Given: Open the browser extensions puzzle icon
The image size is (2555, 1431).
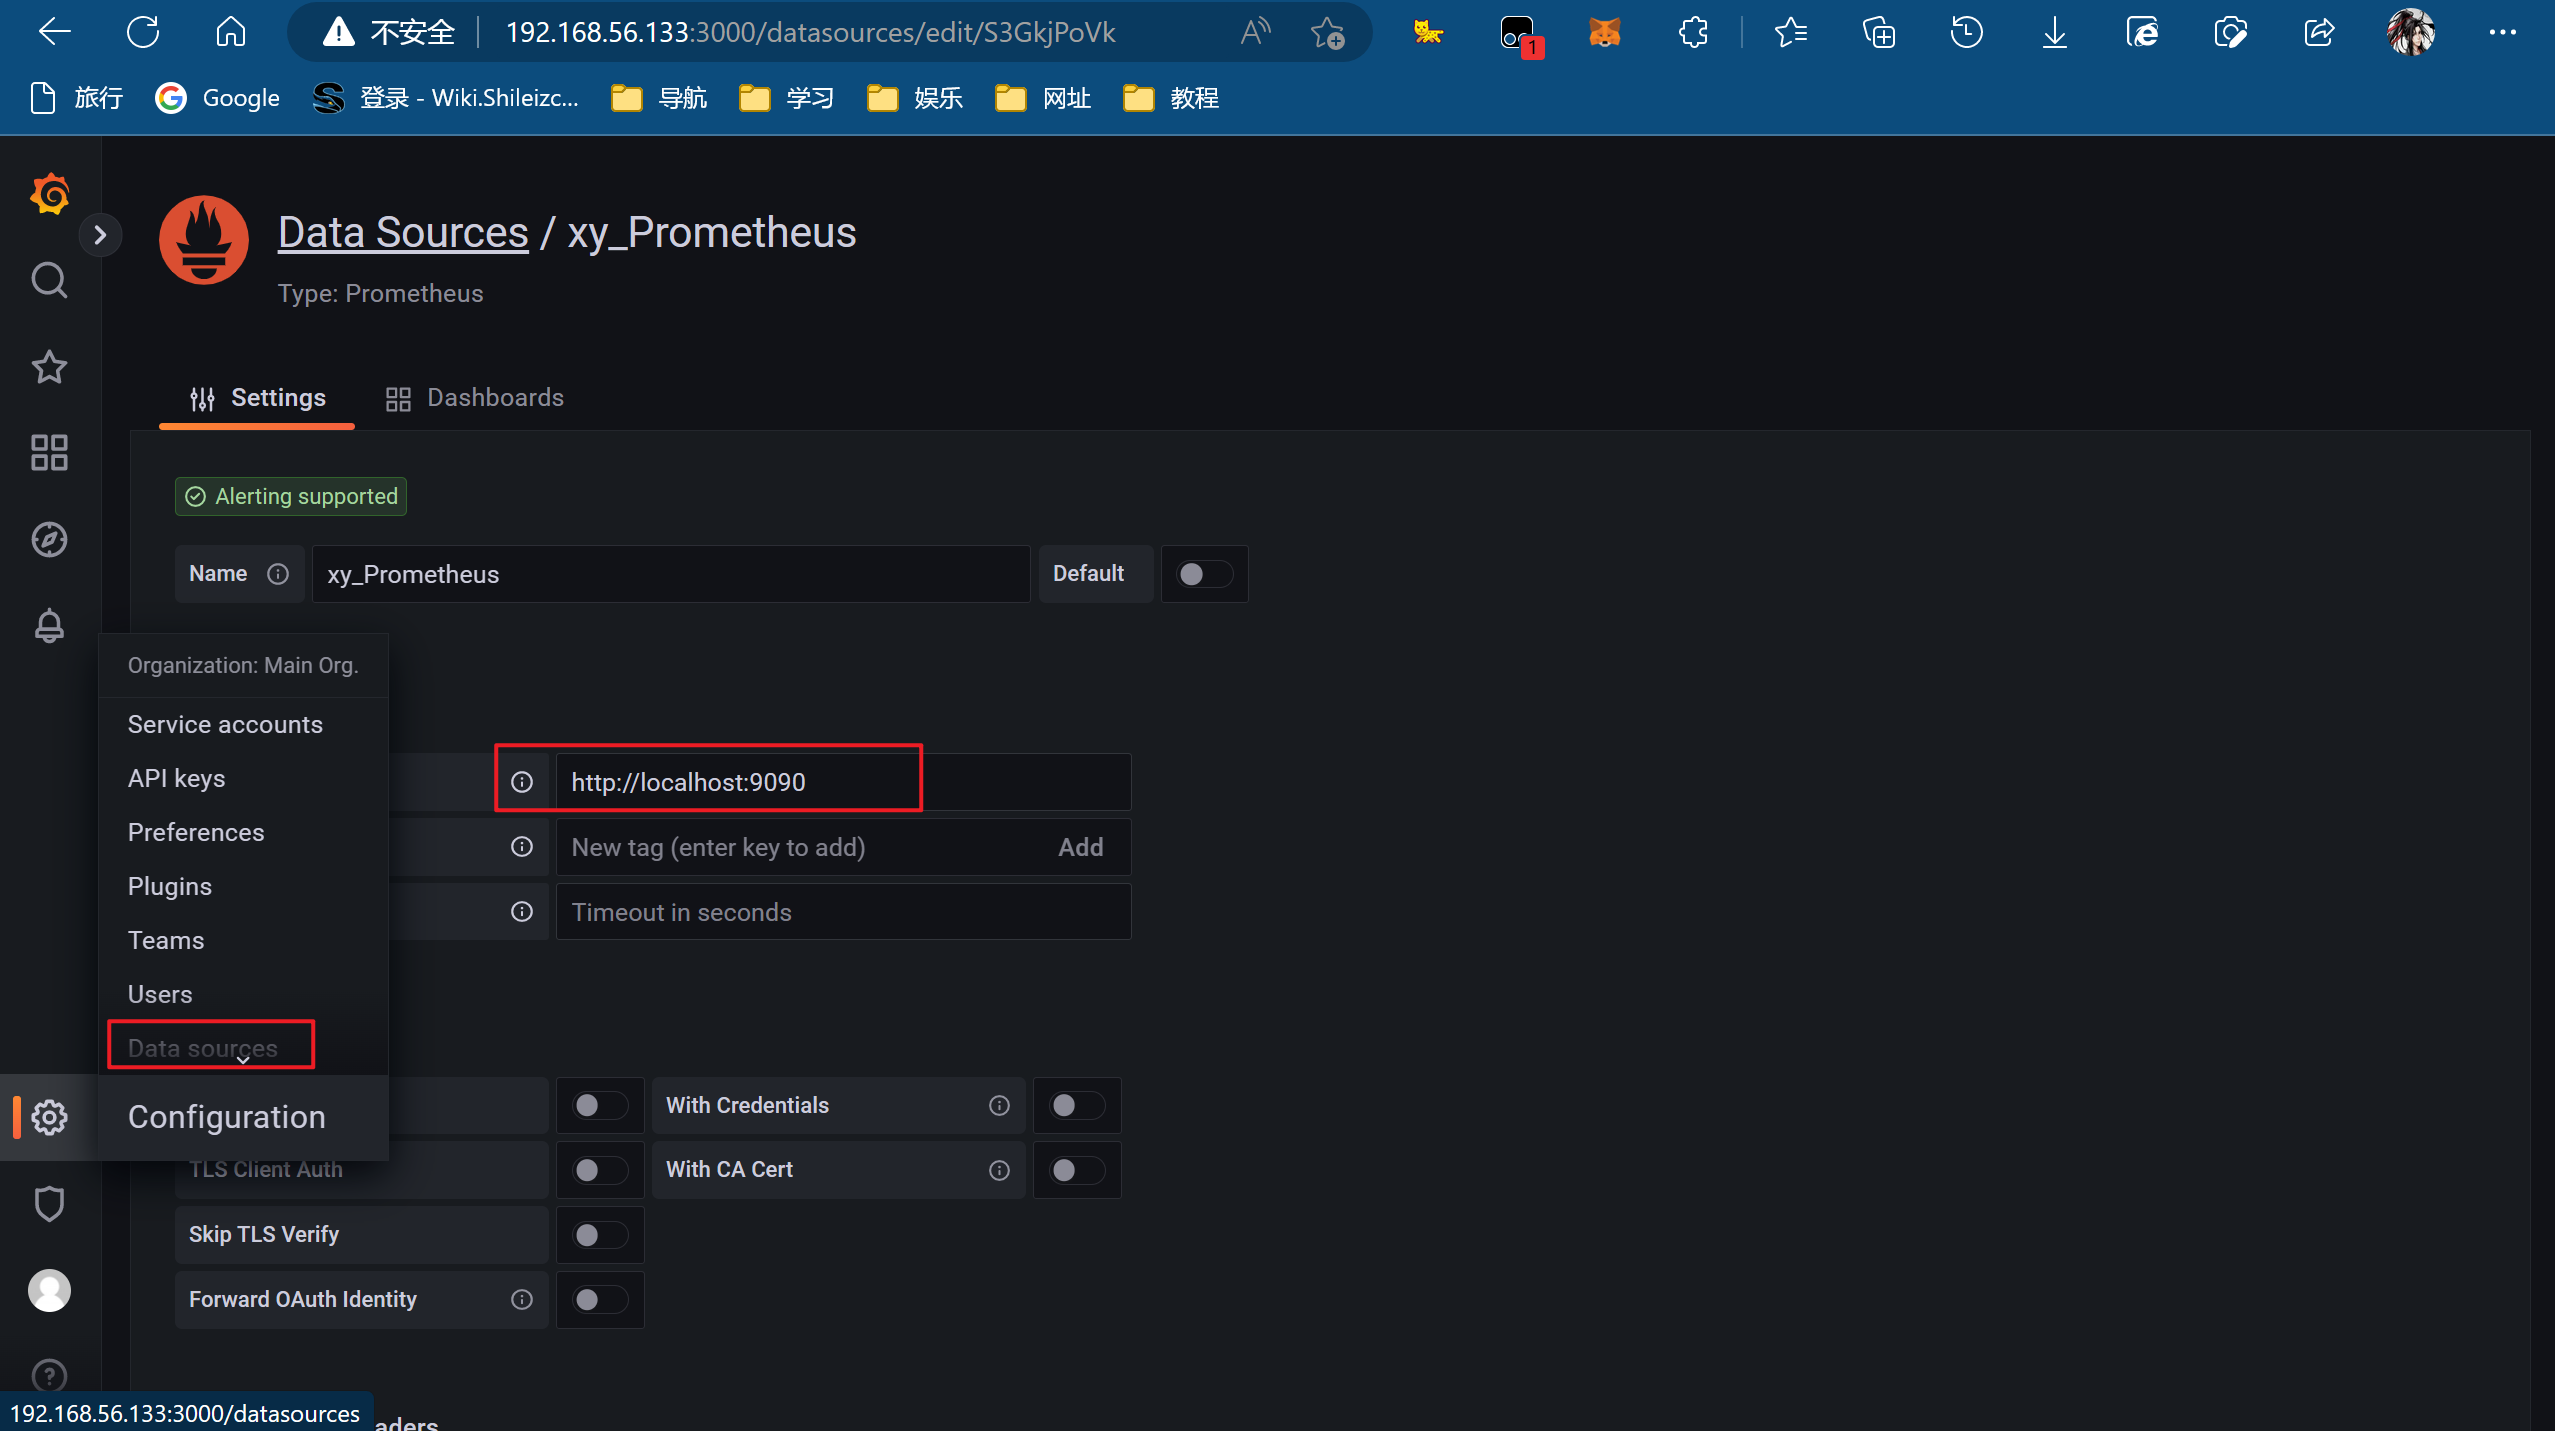Looking at the screenshot, I should (1692, 33).
